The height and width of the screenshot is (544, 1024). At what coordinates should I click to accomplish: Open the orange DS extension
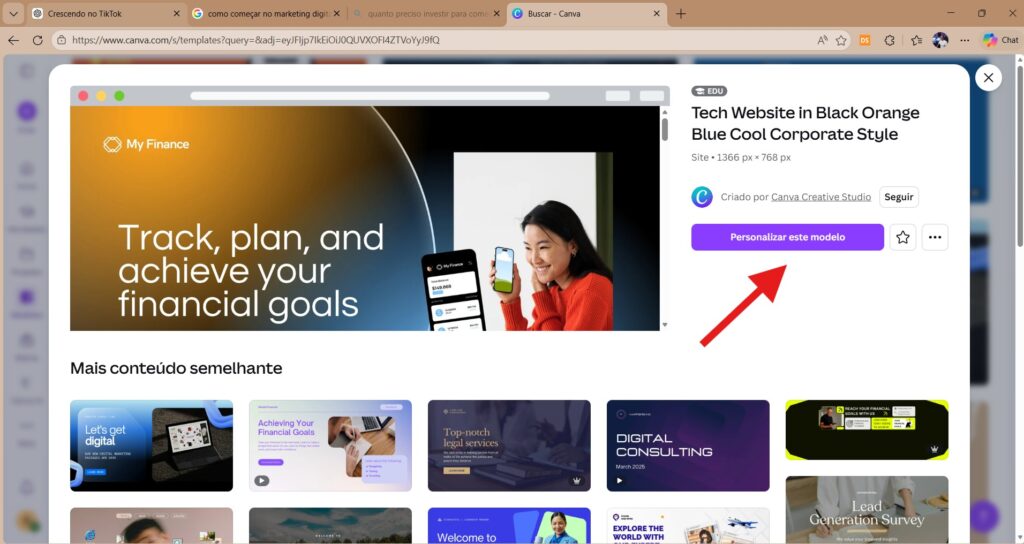pos(865,40)
